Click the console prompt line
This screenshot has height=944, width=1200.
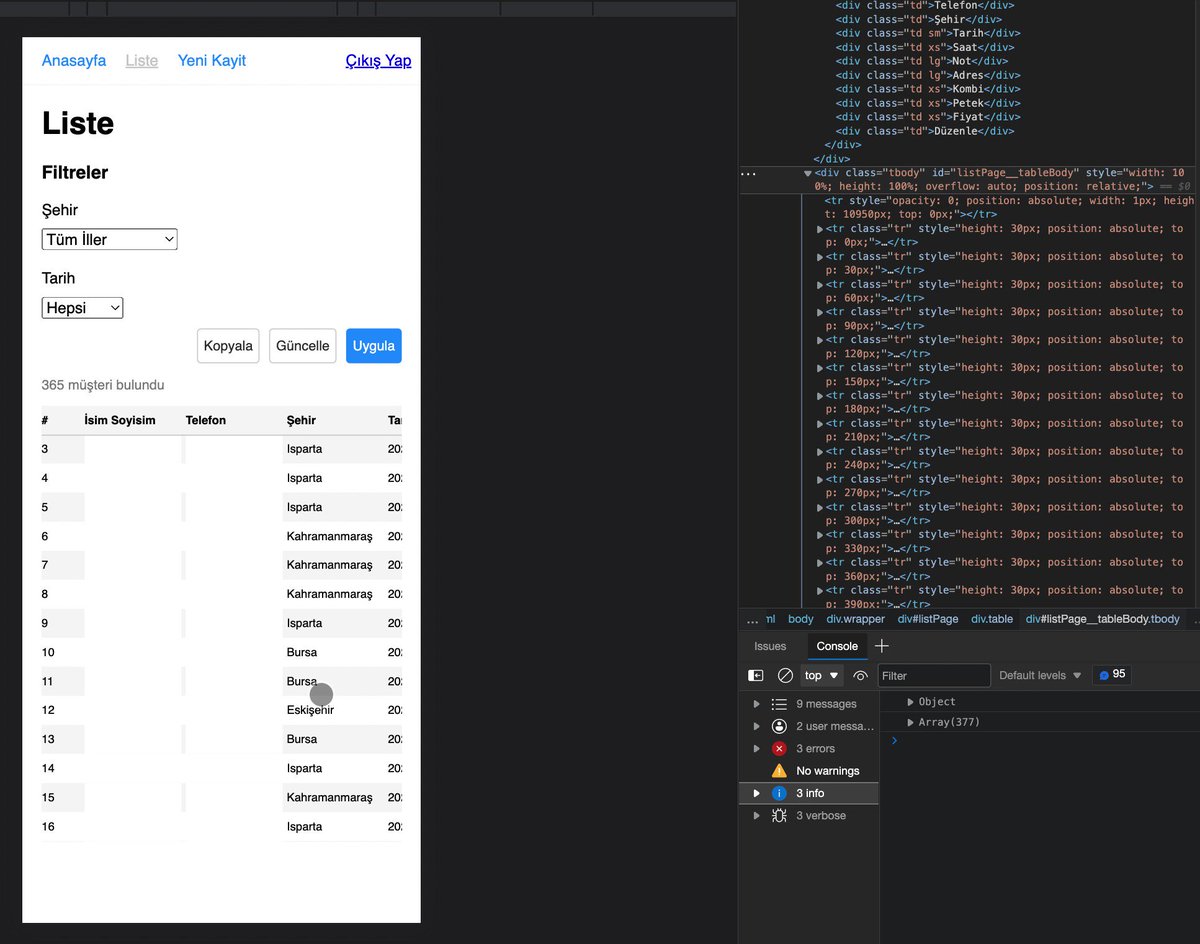point(1040,741)
